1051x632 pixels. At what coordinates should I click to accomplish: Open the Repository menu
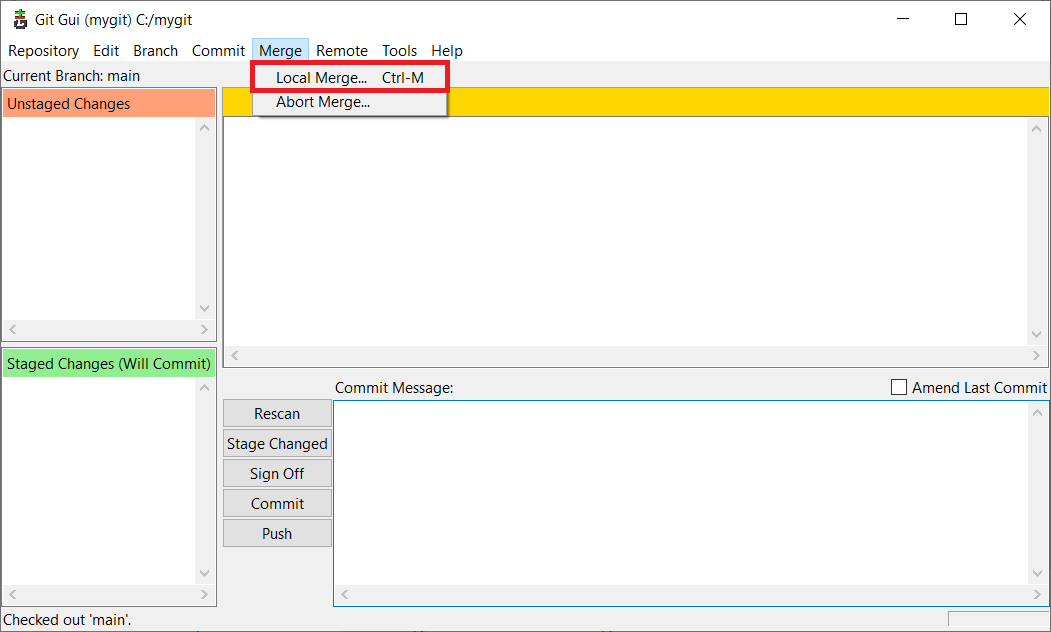44,51
